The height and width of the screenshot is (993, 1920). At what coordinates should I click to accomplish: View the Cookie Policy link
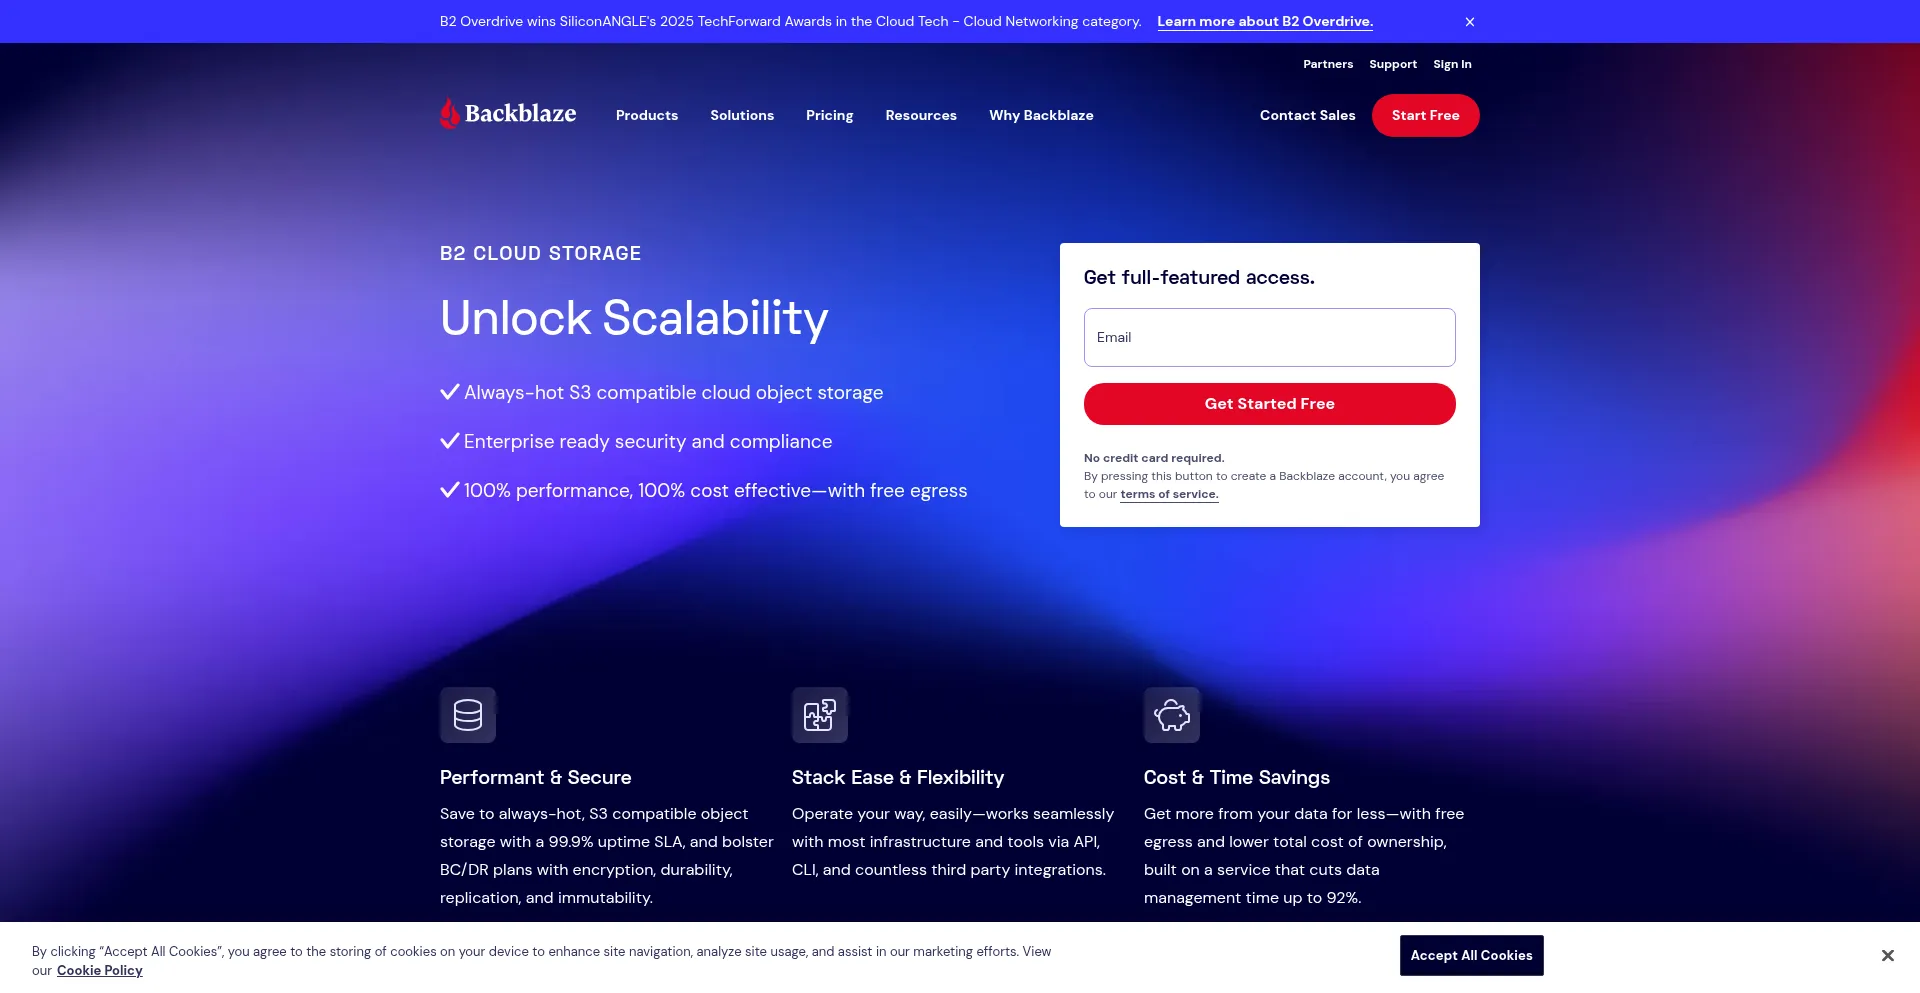point(100,971)
